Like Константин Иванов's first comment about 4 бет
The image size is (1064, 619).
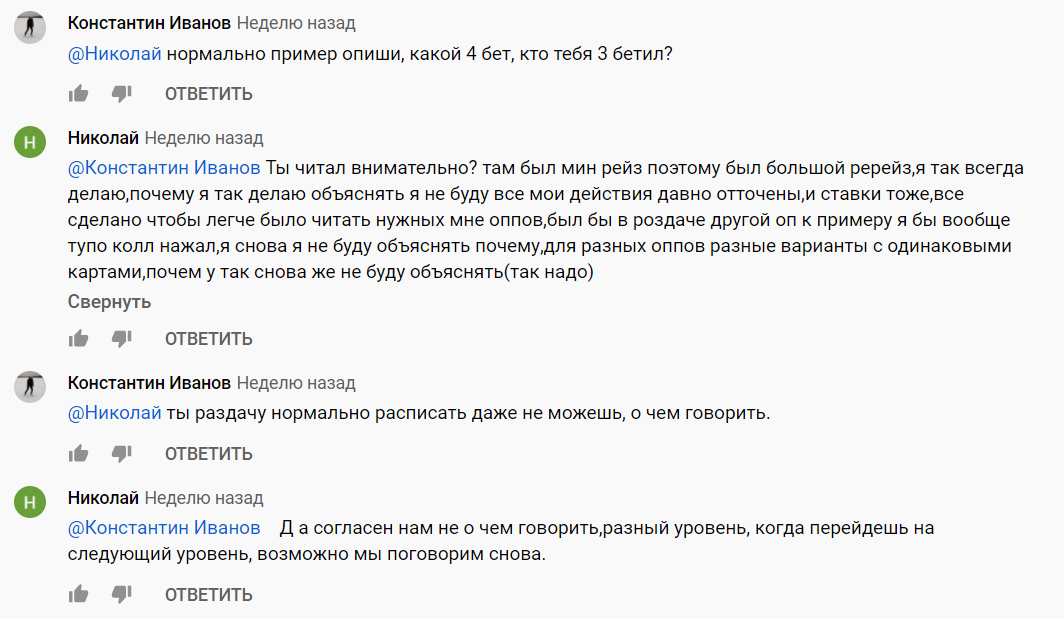tap(78, 94)
